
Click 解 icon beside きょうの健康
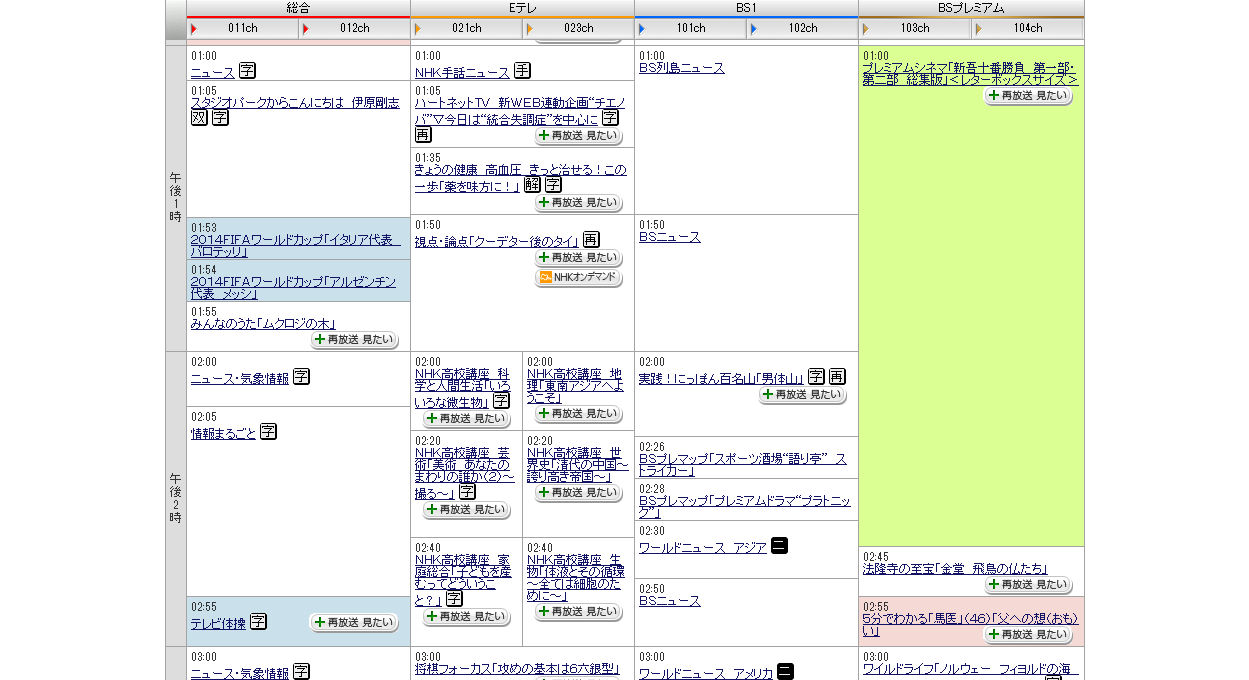[x=532, y=184]
